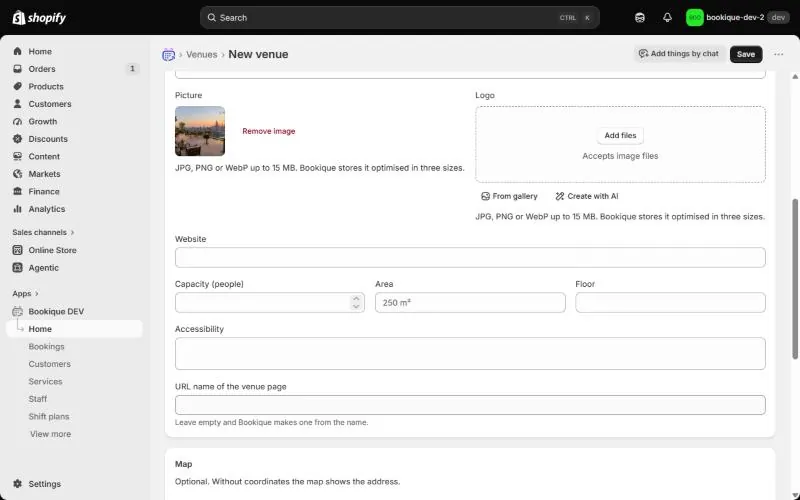800x500 pixels.
Task: Go back to Venues breadcrumb
Action: click(202, 54)
